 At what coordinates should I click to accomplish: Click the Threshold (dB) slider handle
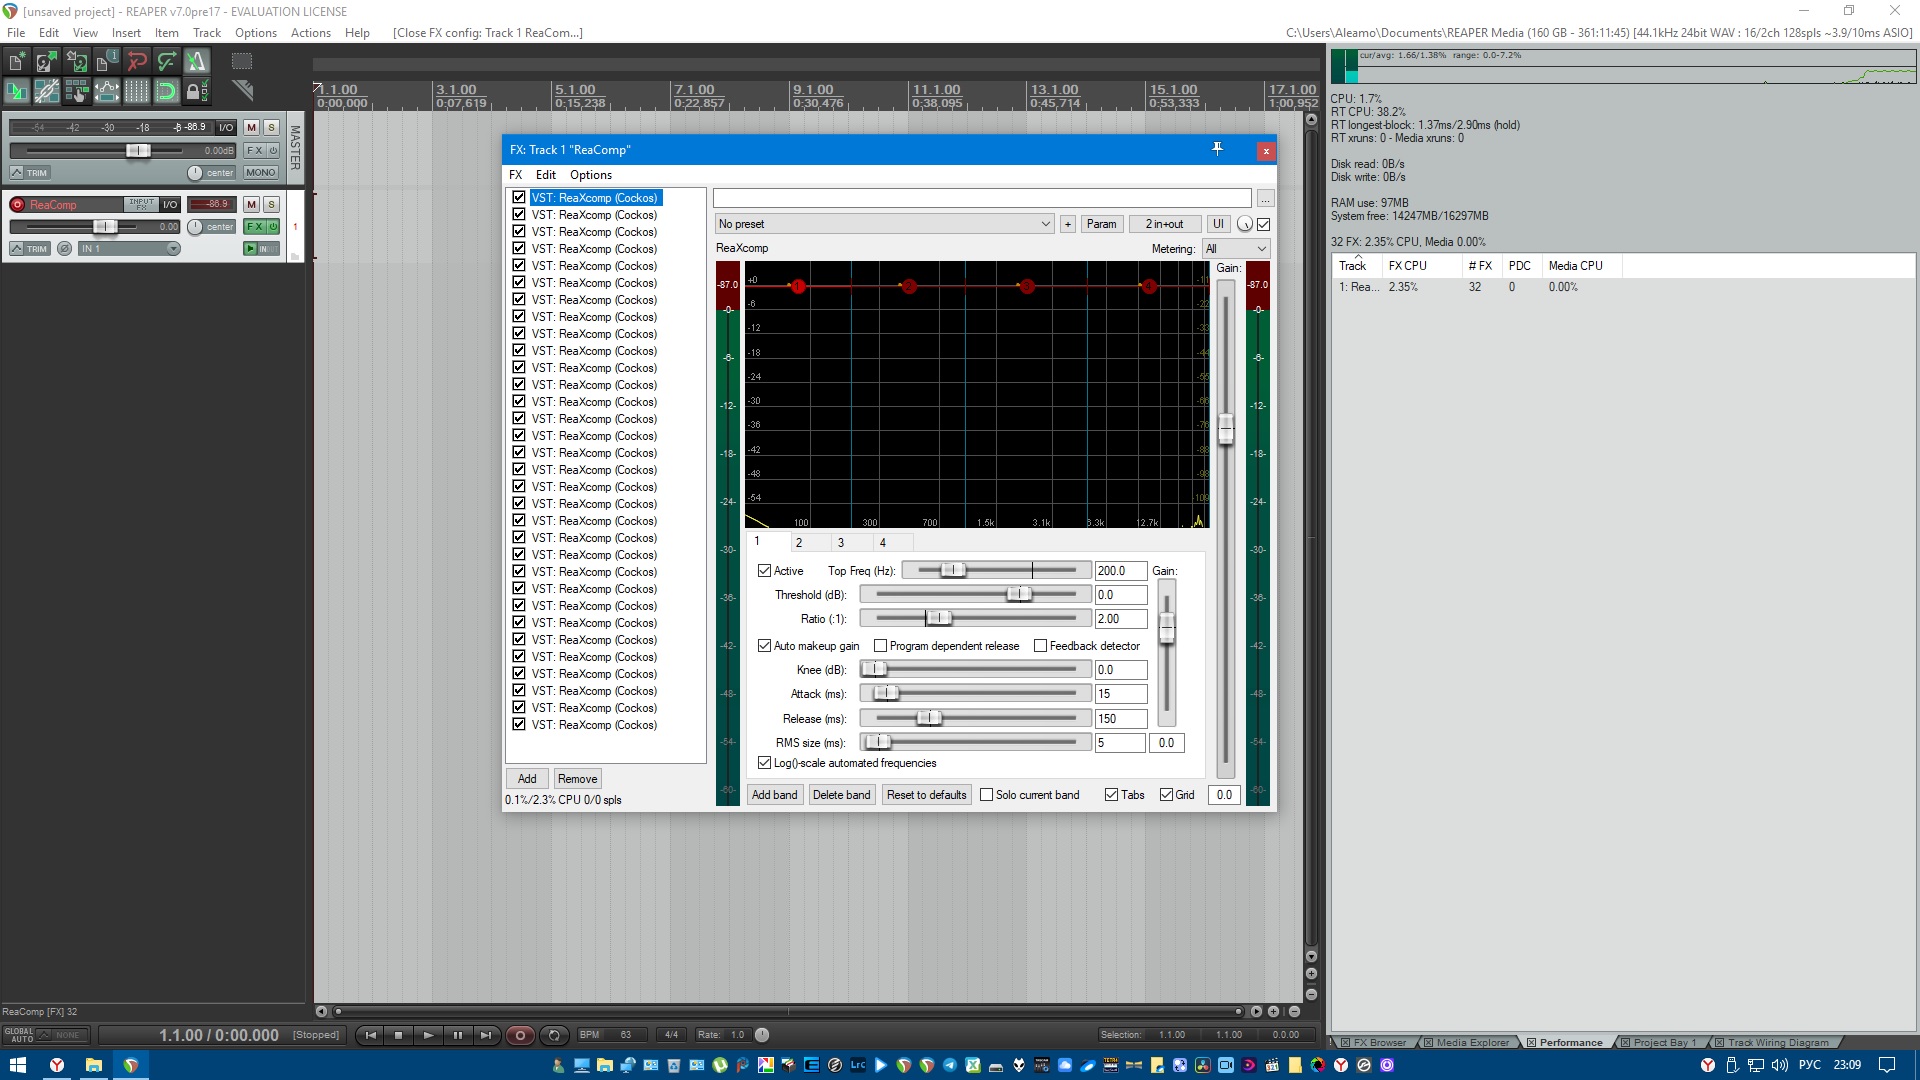coord(1018,595)
